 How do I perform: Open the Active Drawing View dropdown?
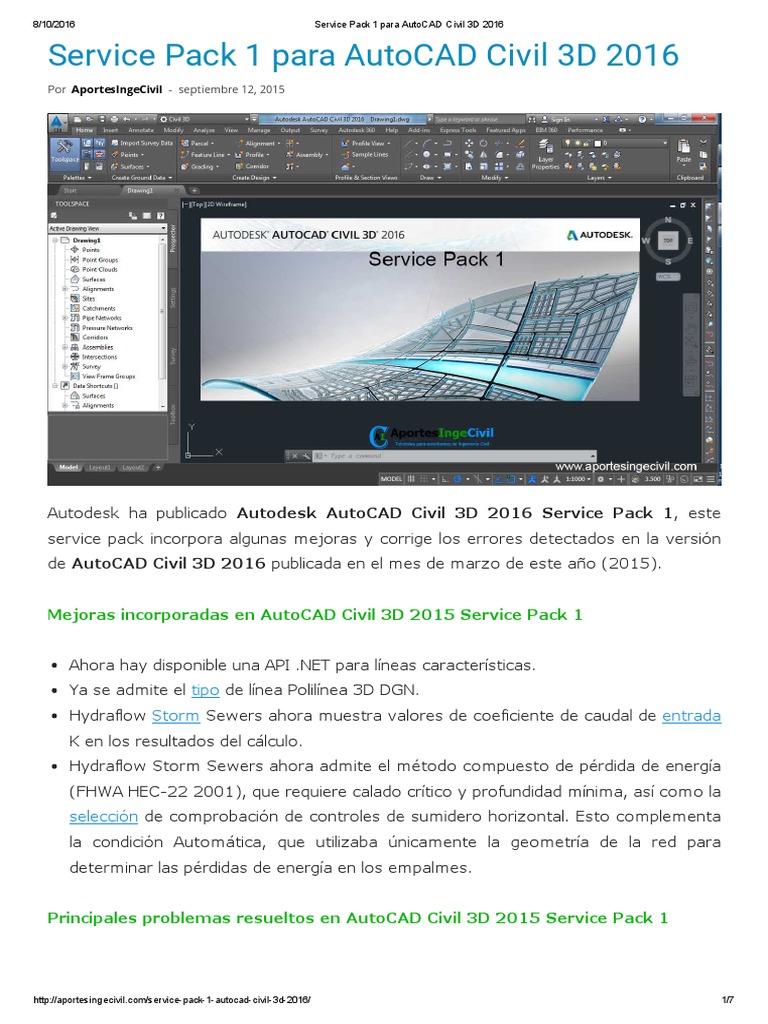(108, 229)
